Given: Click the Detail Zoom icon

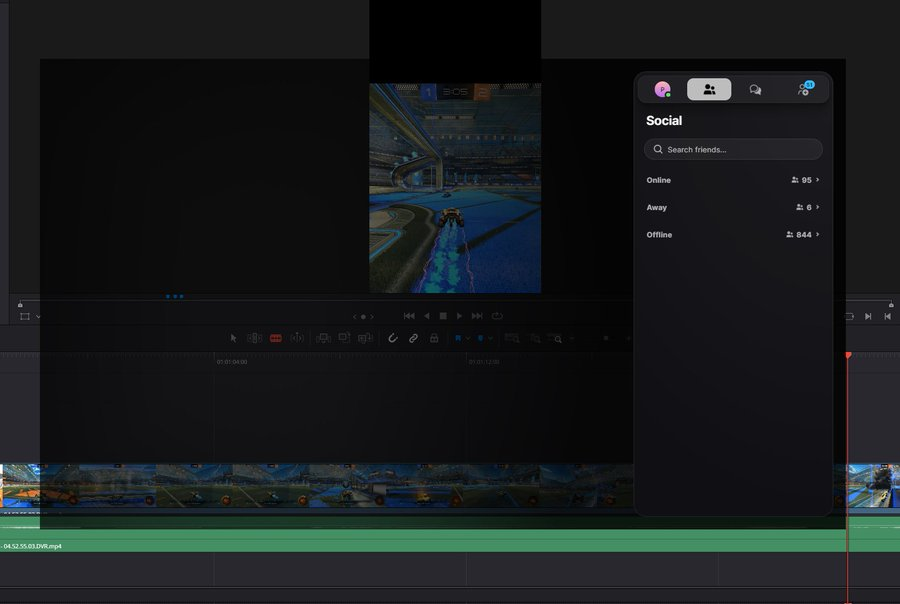Looking at the screenshot, I should pos(535,338).
